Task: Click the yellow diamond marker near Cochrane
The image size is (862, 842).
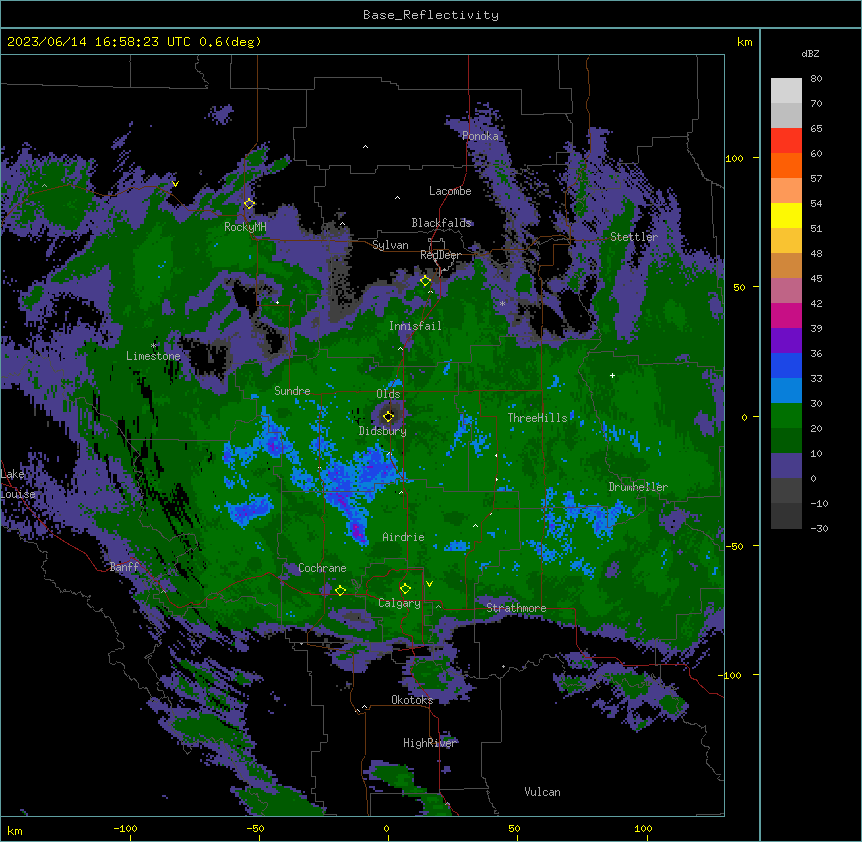Action: click(340, 590)
